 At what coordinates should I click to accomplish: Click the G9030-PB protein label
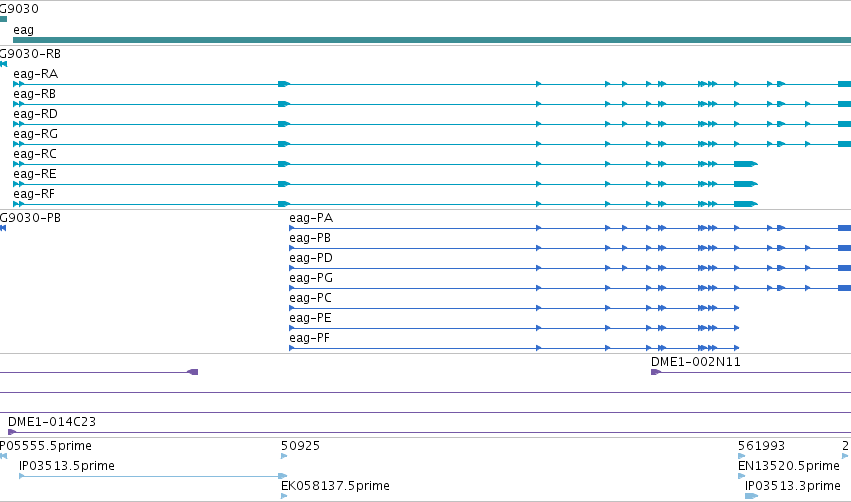30,218
